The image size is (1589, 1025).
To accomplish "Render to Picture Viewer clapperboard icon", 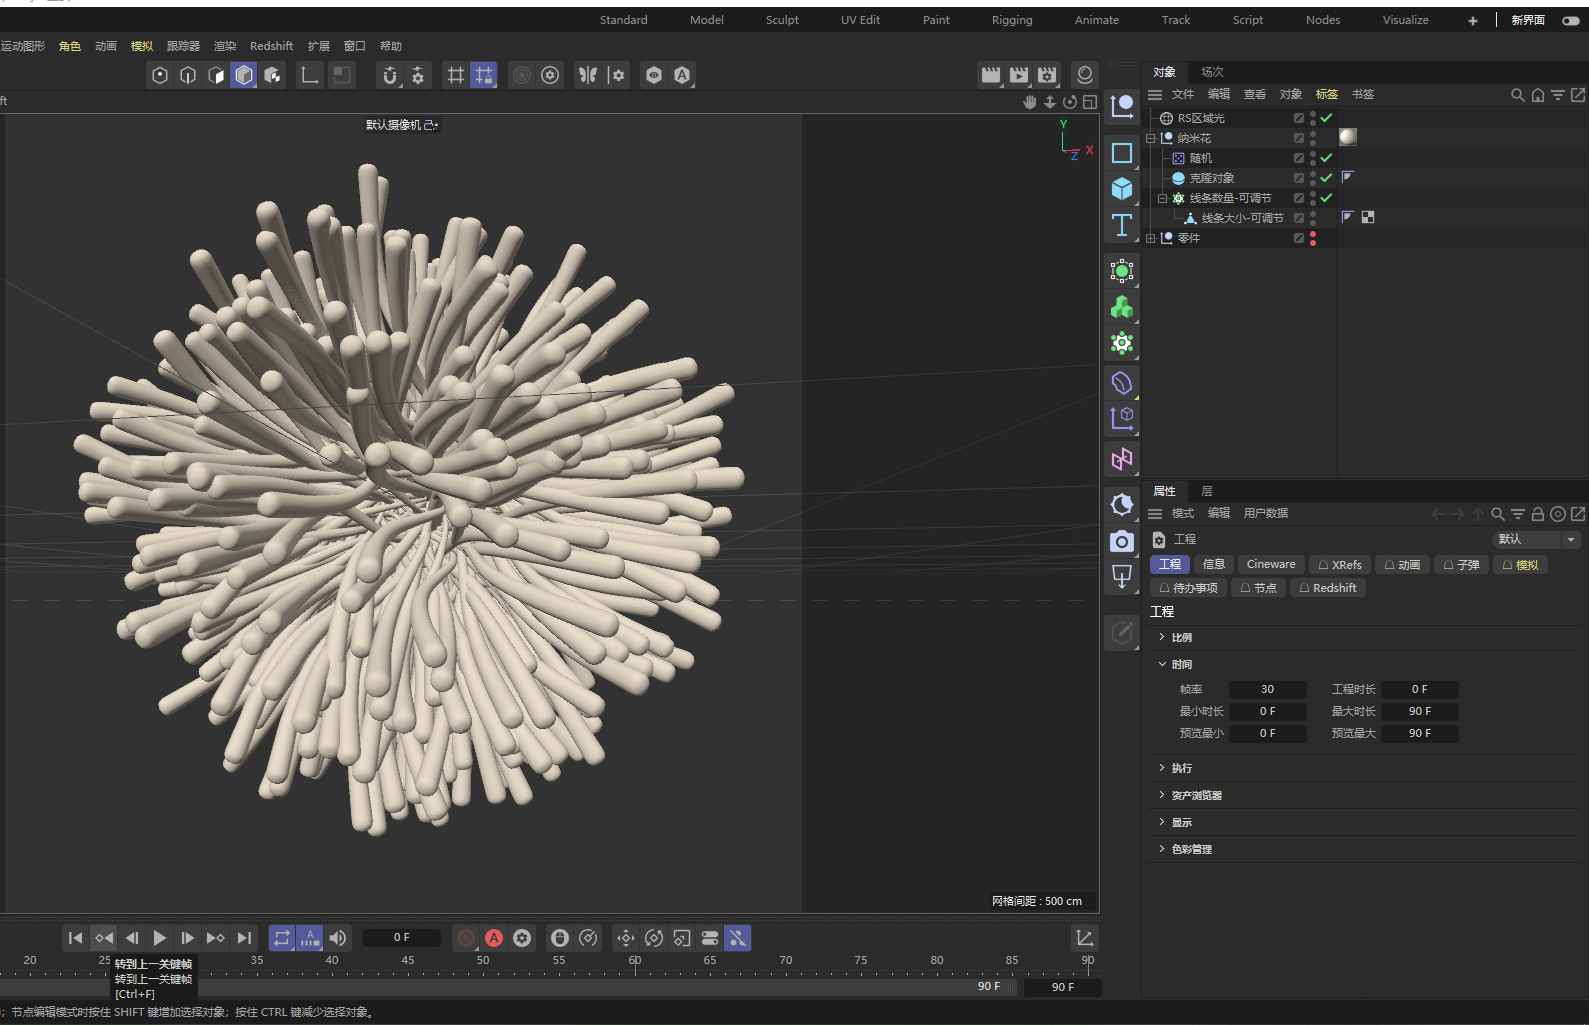I will coord(1019,75).
